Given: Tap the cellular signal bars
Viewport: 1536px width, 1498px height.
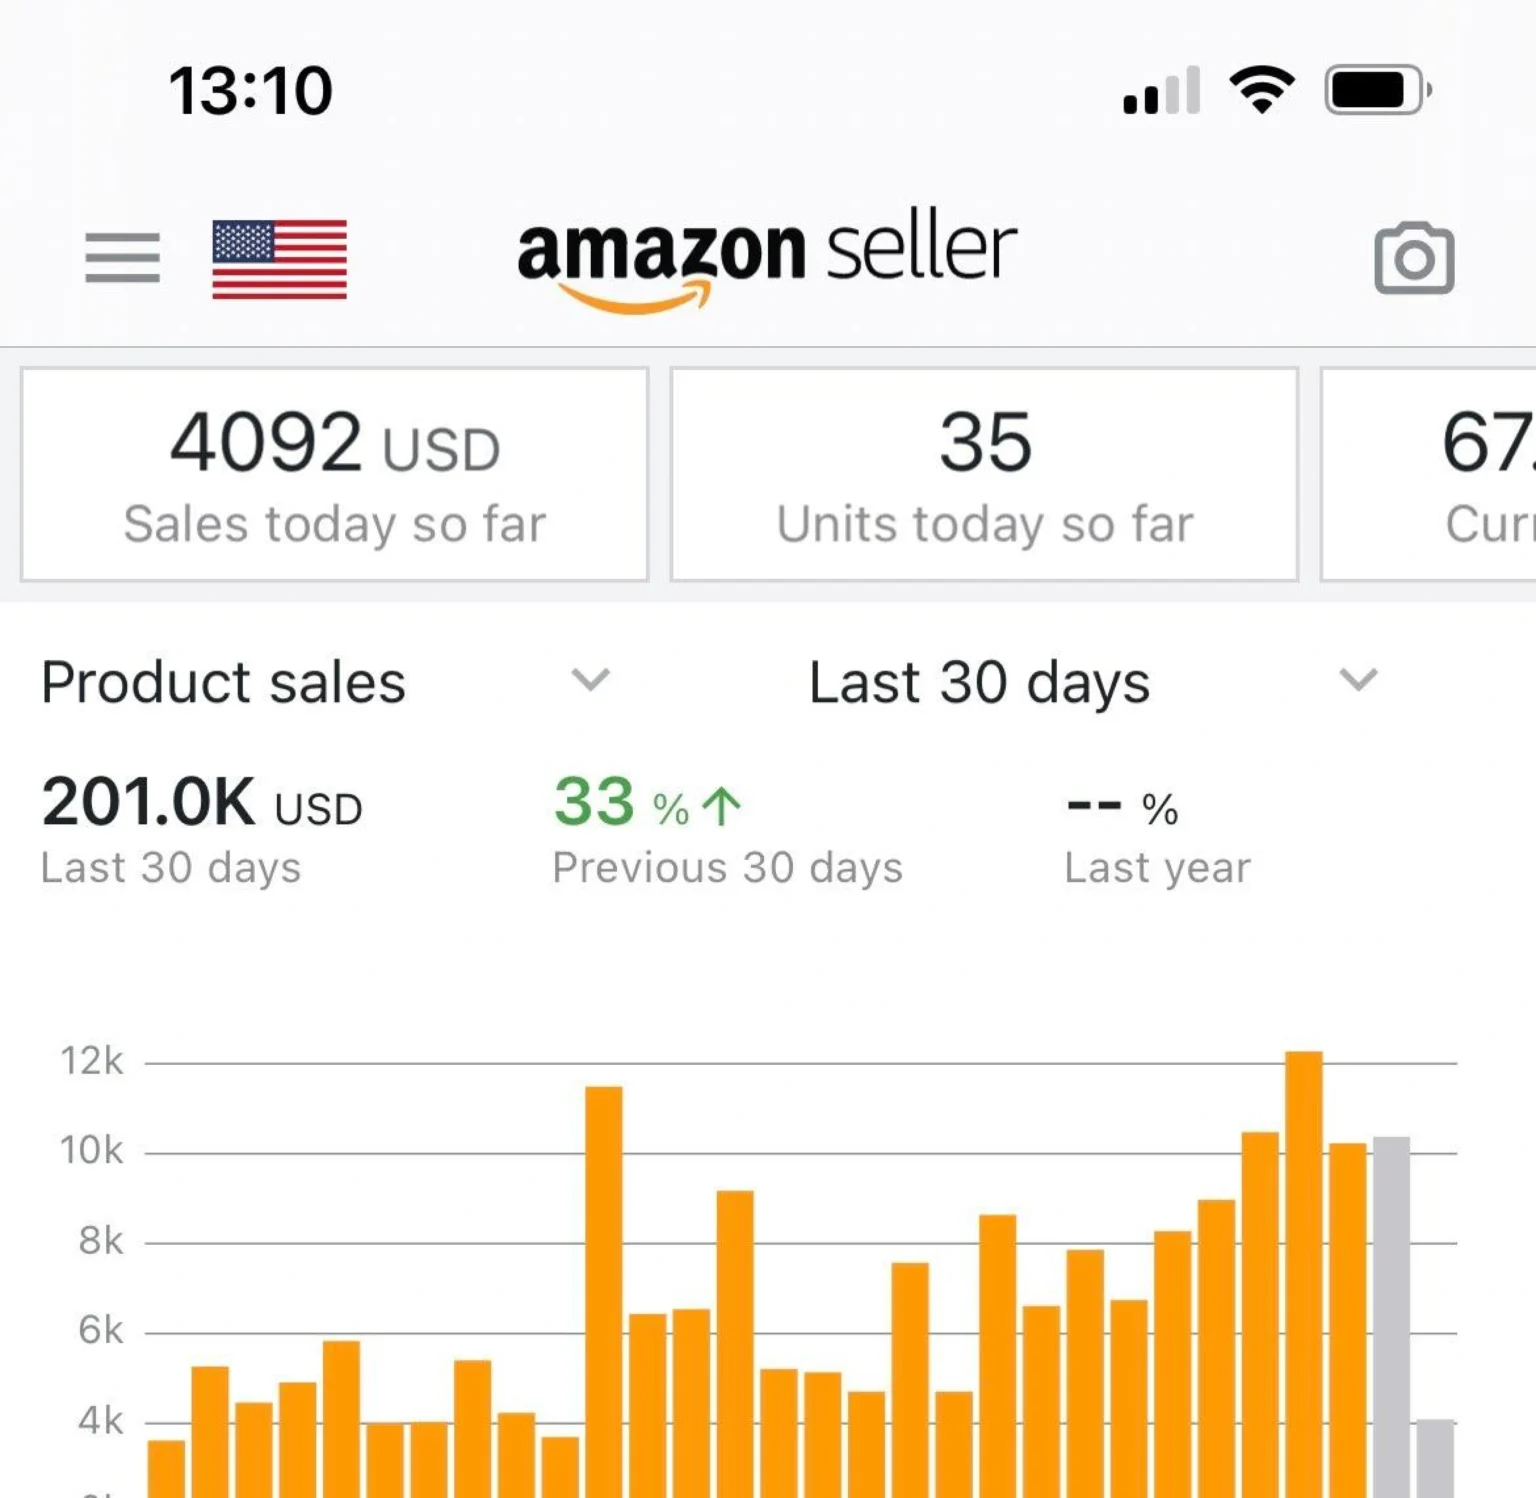Looking at the screenshot, I should [1161, 91].
